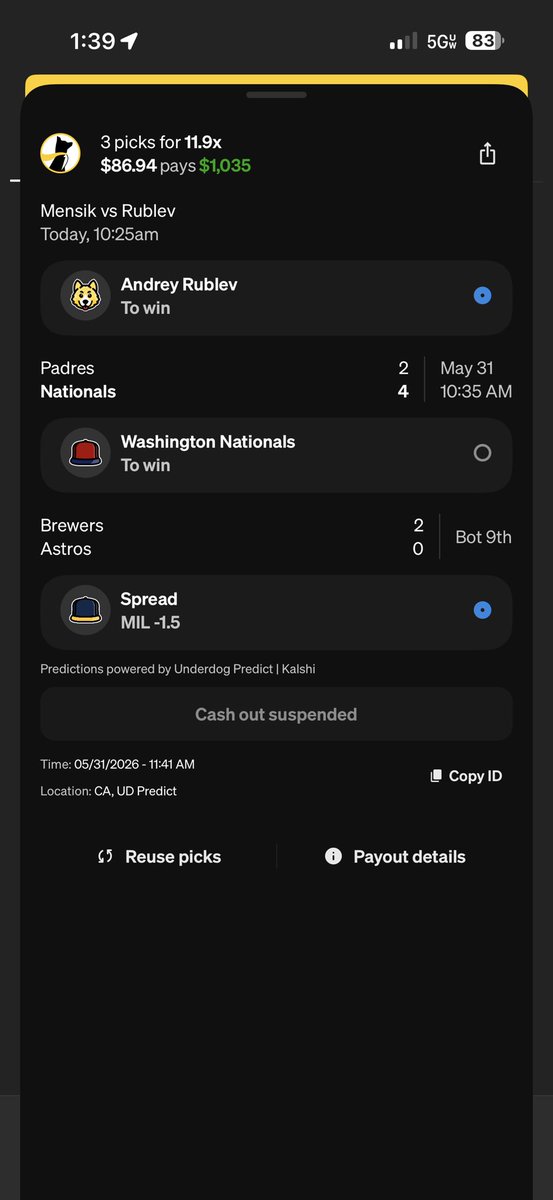Open the Andrey Rublev To win pick card
The height and width of the screenshot is (1200, 553).
coord(276,297)
